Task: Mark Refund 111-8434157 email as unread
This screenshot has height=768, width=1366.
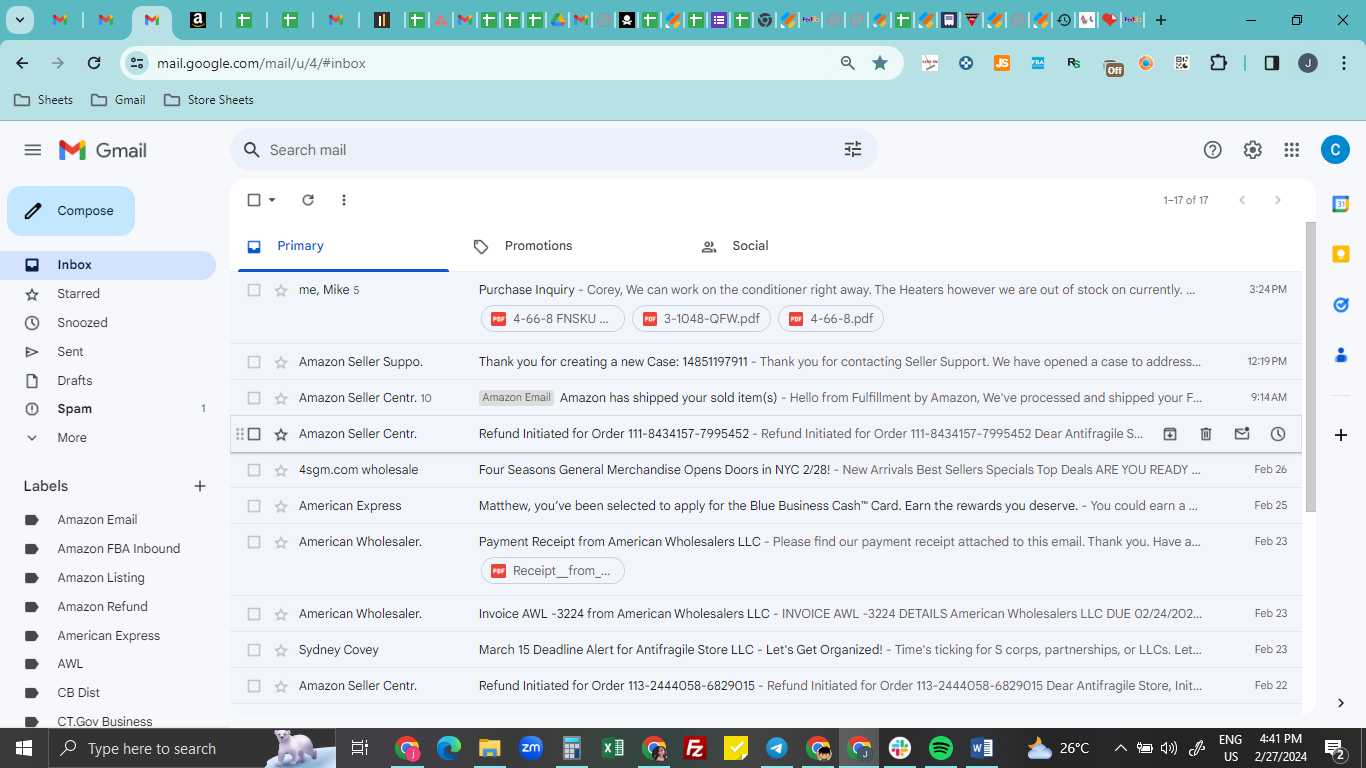Action: tap(1242, 434)
